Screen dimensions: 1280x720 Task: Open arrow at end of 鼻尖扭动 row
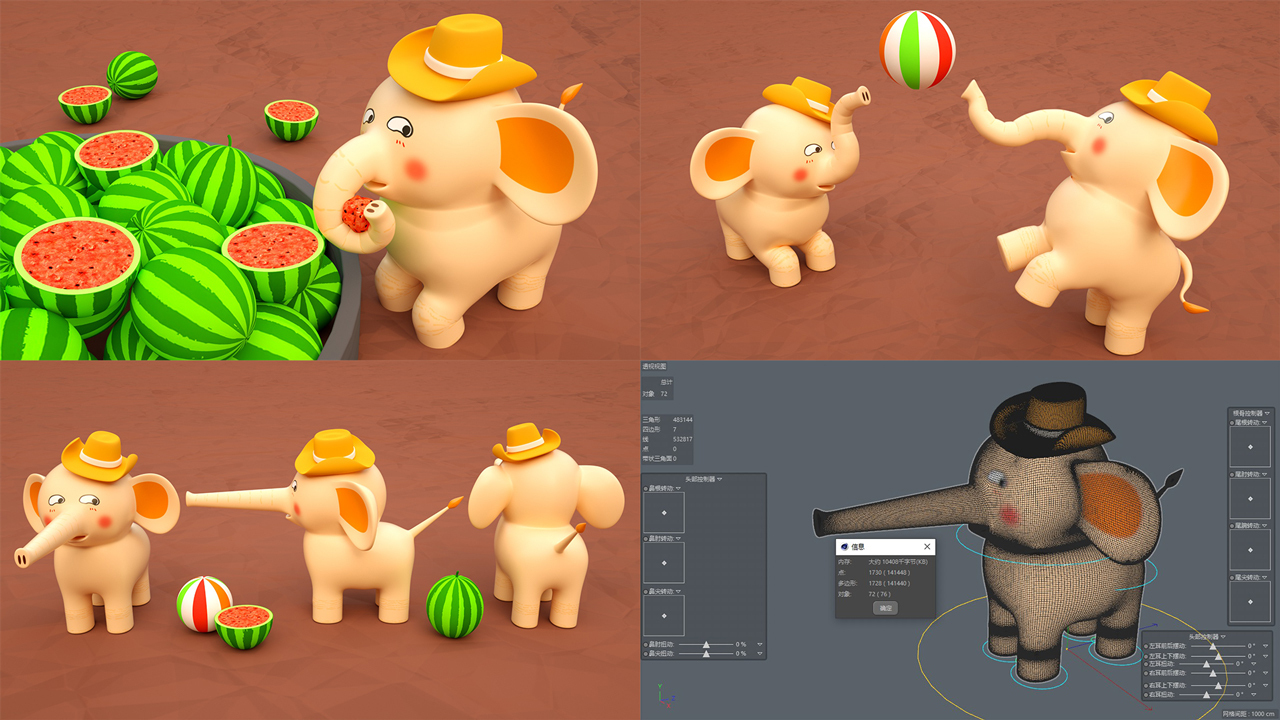point(760,653)
